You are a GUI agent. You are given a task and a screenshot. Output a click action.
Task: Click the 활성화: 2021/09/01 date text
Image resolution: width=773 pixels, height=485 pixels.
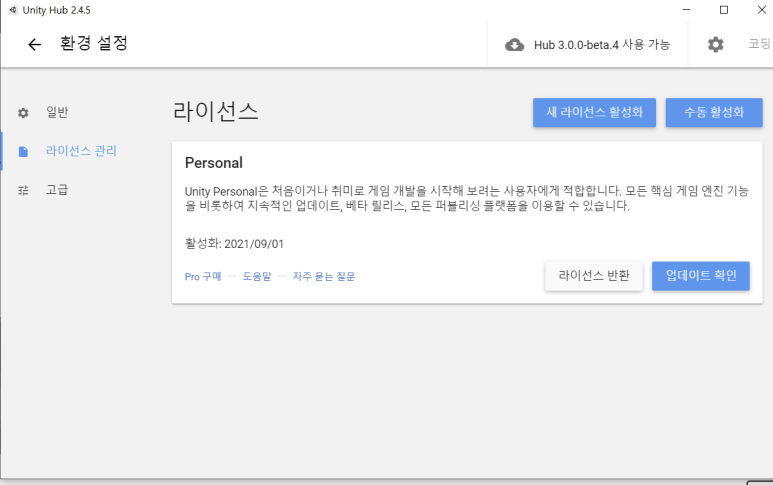[x=234, y=244]
